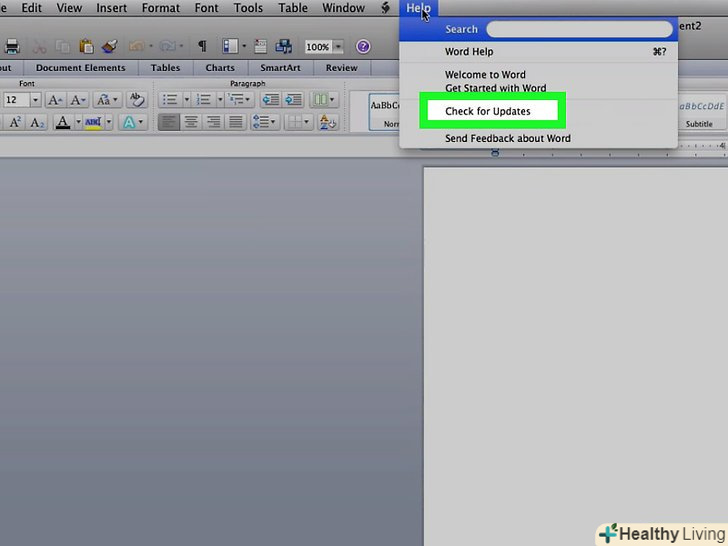Open the Window menu
The width and height of the screenshot is (728, 546).
coord(344,8)
